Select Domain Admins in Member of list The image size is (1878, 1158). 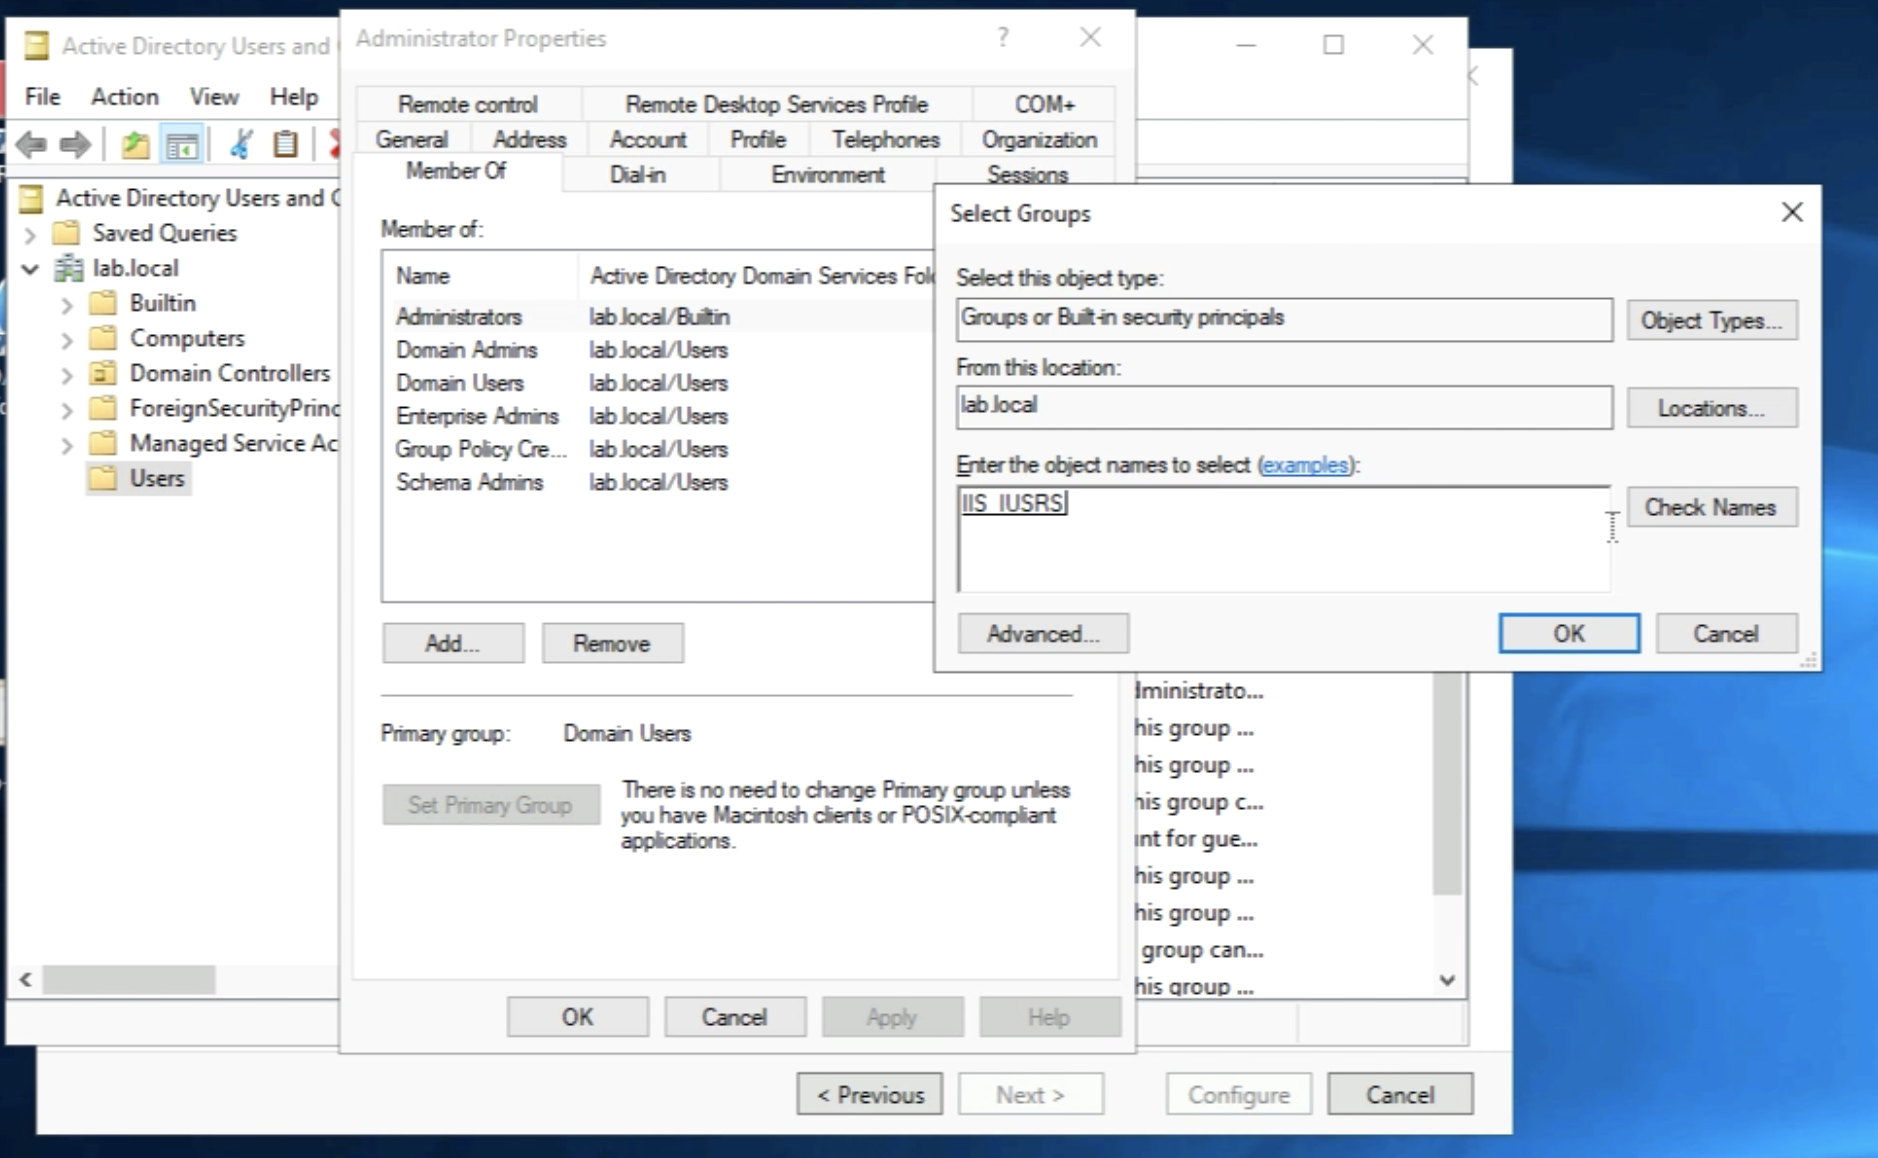pyautogui.click(x=466, y=350)
